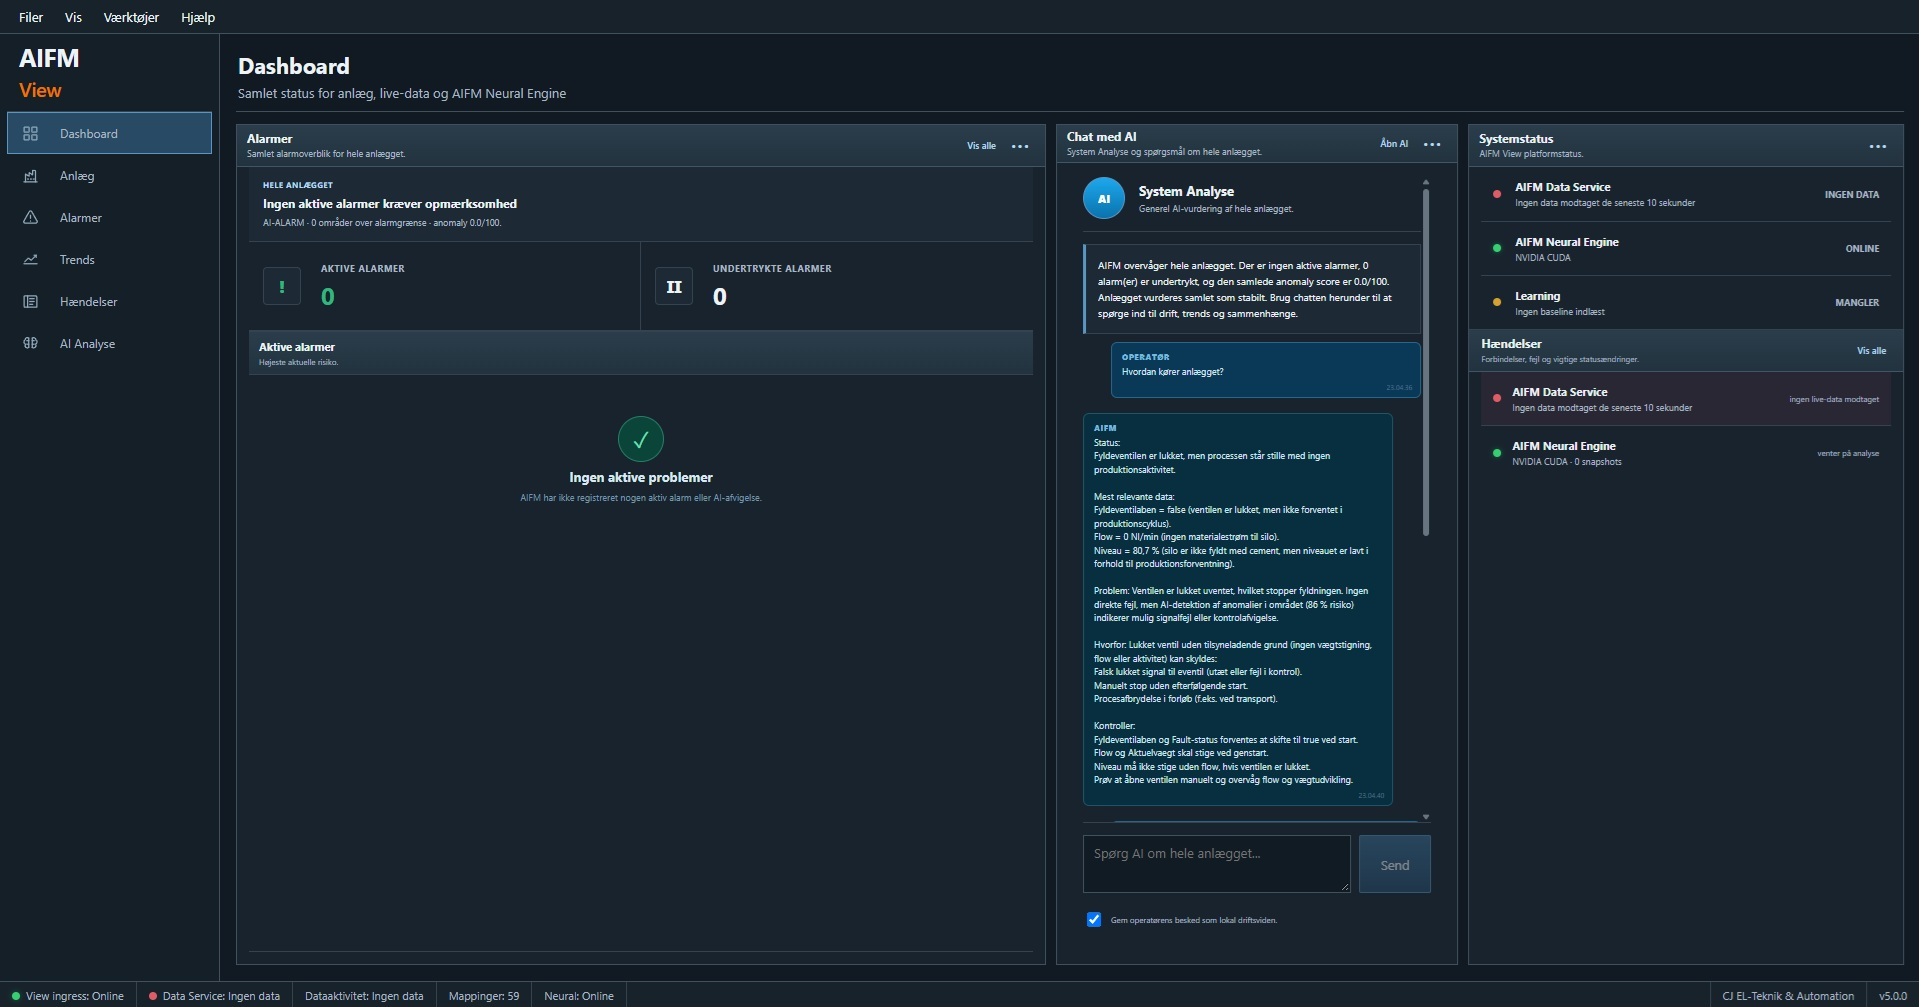Click Åbn AI link in chat header
Screen dimensions: 1921x1007
1394,144
